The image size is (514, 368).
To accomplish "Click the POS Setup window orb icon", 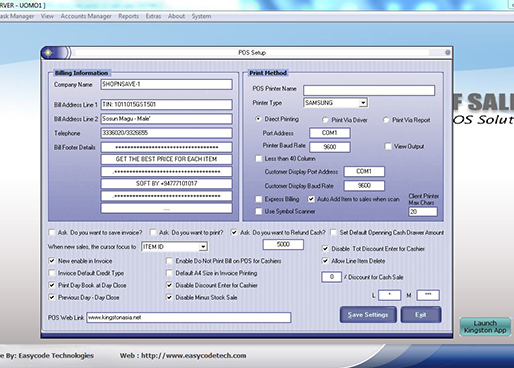I will tap(49, 53).
